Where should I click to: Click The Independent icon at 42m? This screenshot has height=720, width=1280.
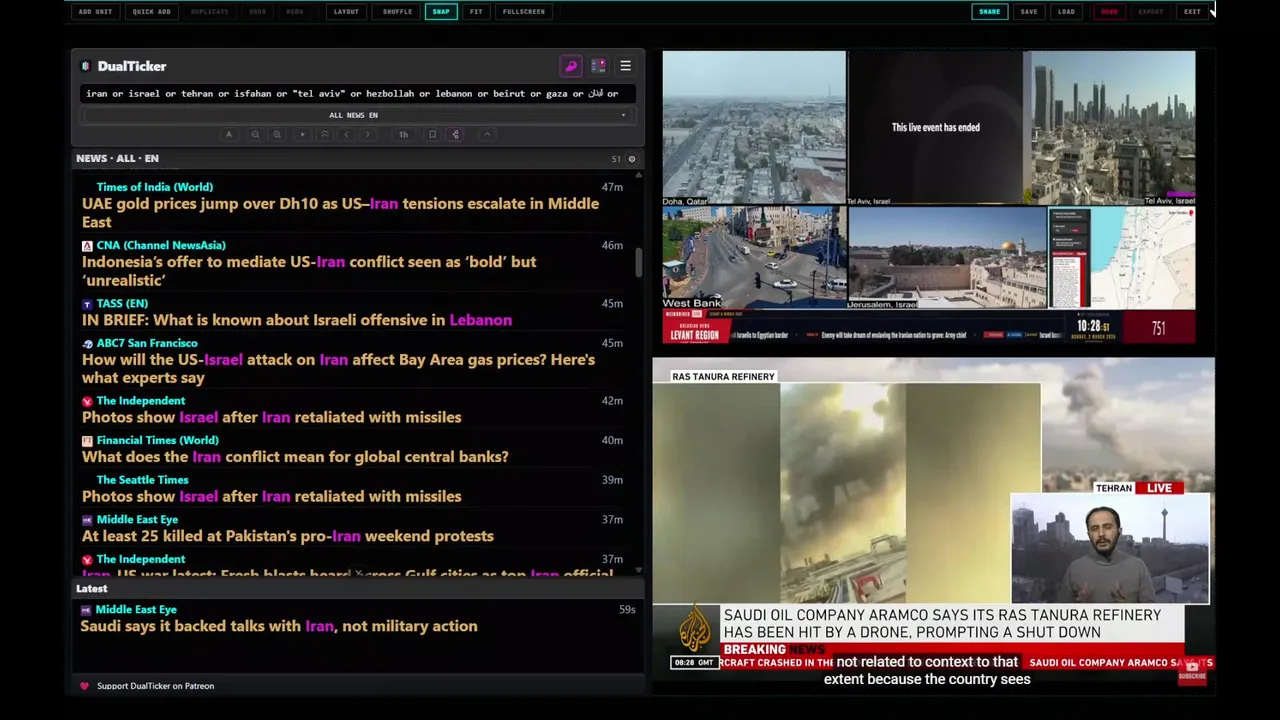pyautogui.click(x=87, y=401)
